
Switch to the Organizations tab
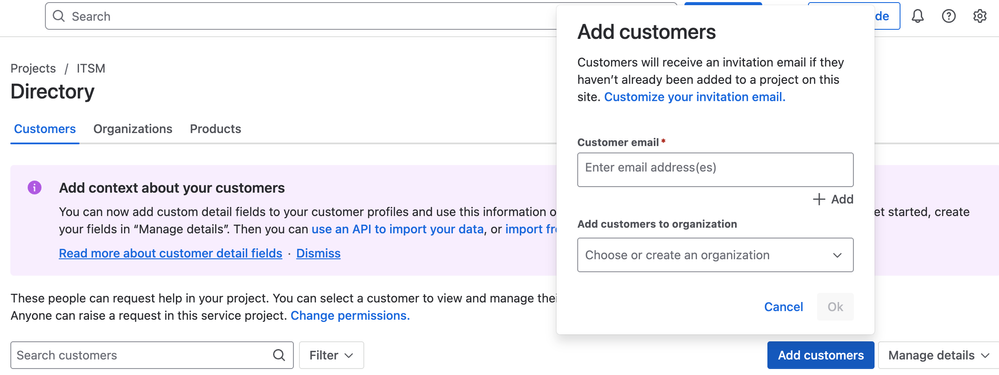[133, 129]
